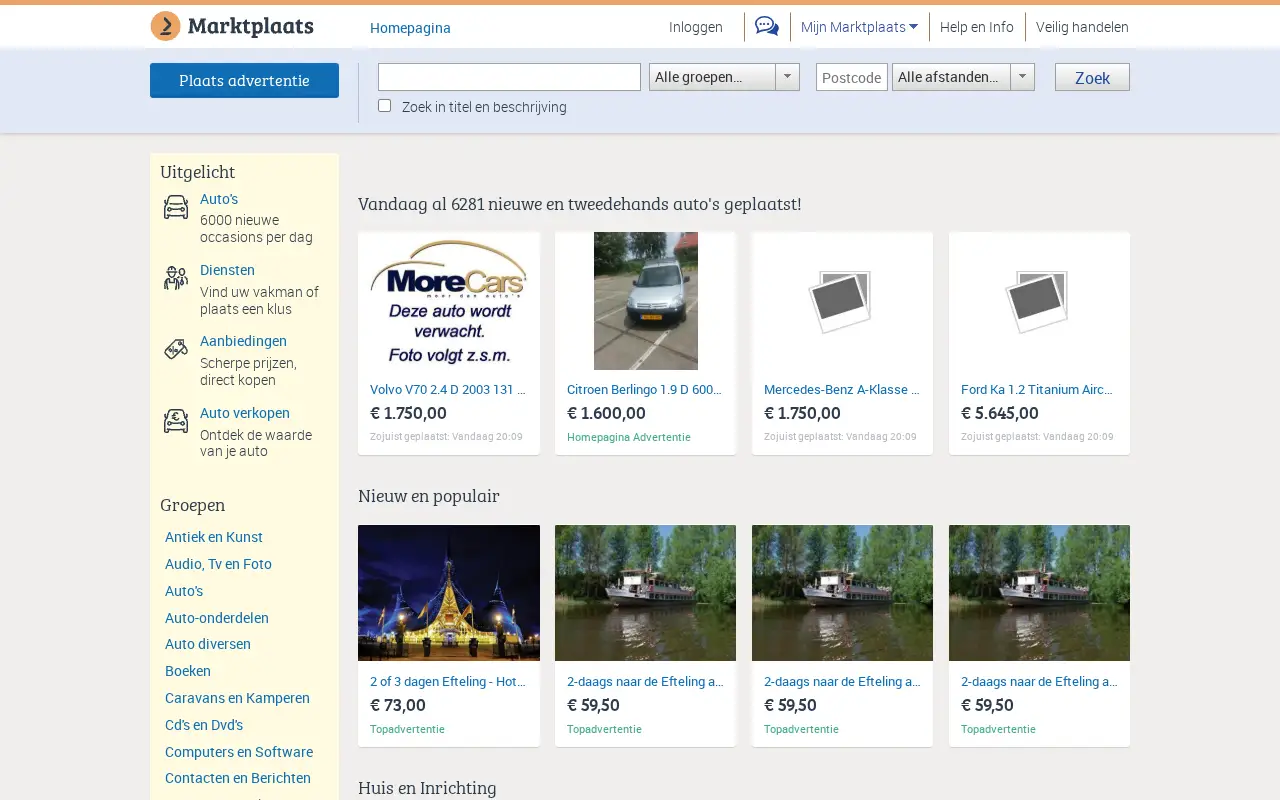The height and width of the screenshot is (800, 1280).
Task: Click the euro car icon beside Auto verkopen
Action: (x=176, y=421)
